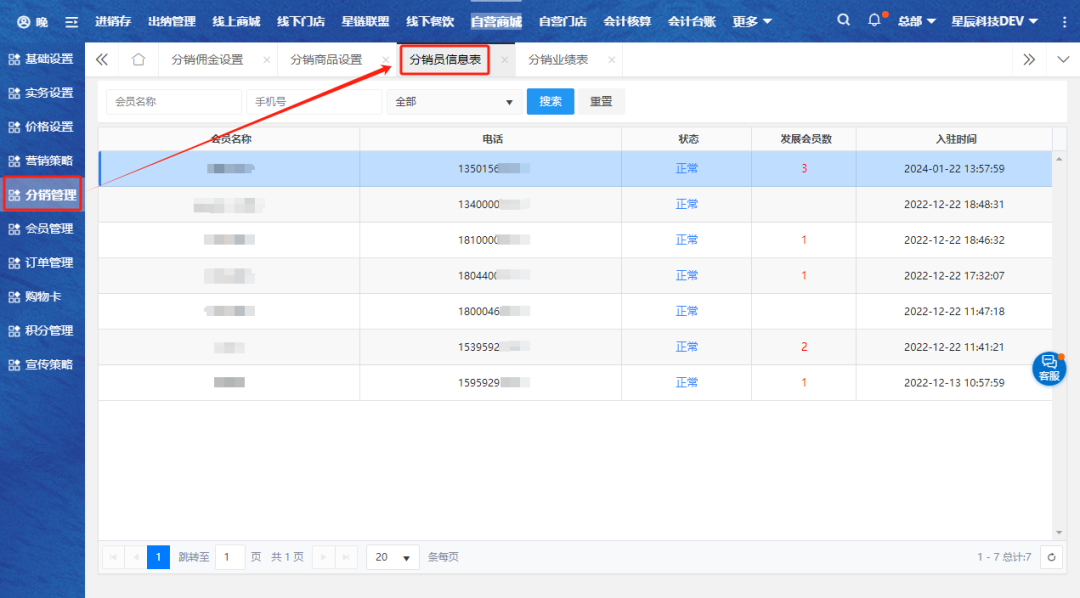Click the home tab icon

[x=138, y=60]
